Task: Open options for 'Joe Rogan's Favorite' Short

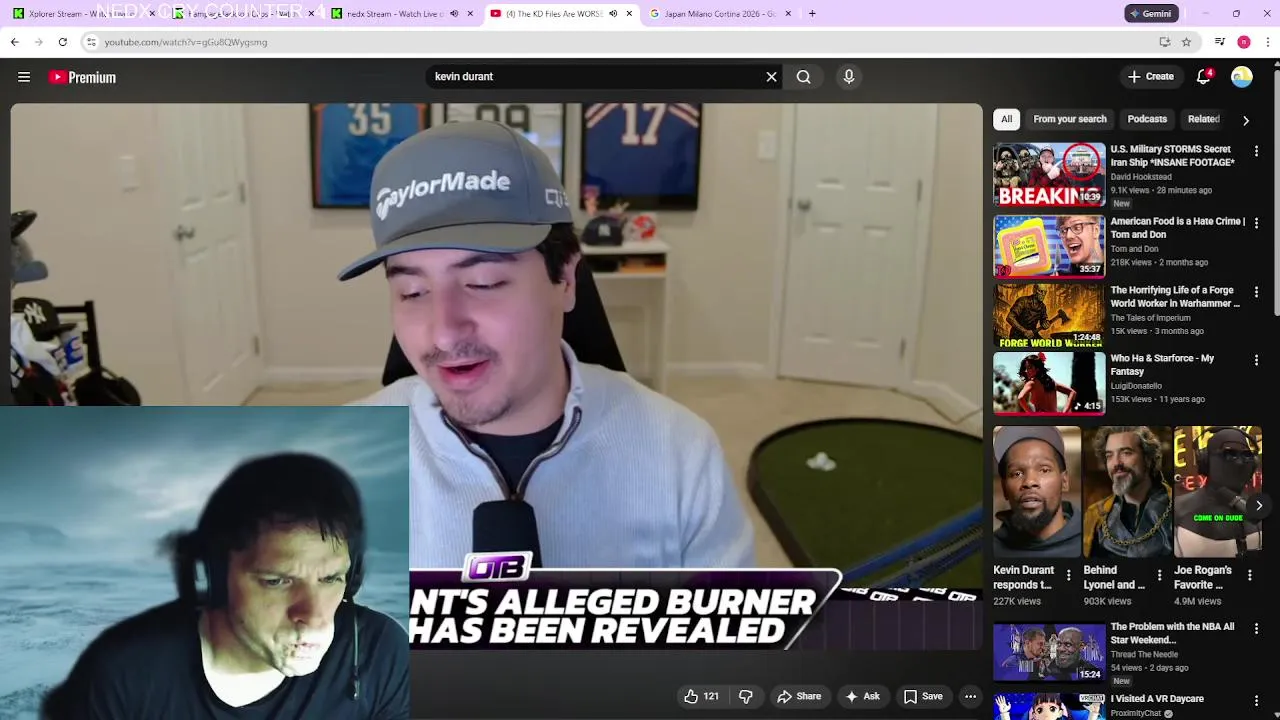Action: pyautogui.click(x=1250, y=575)
